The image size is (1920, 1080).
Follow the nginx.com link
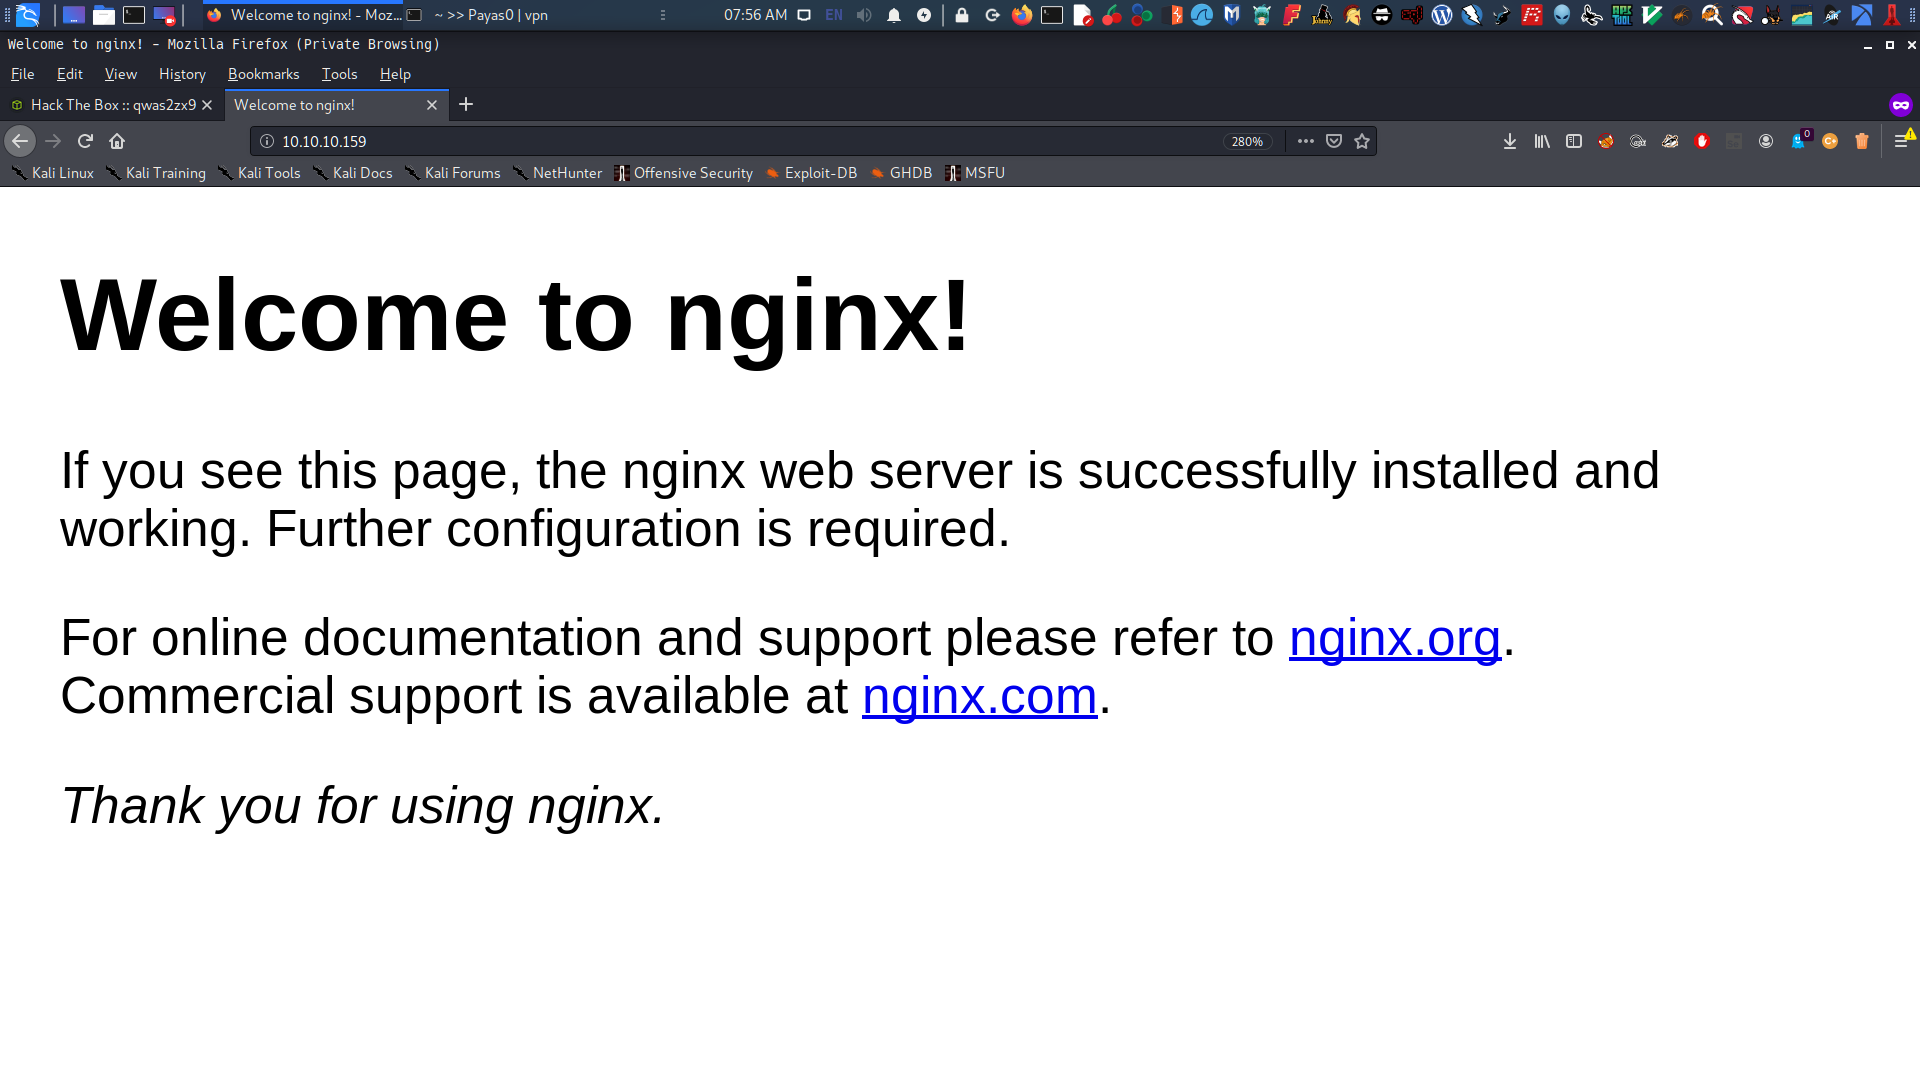pos(979,695)
